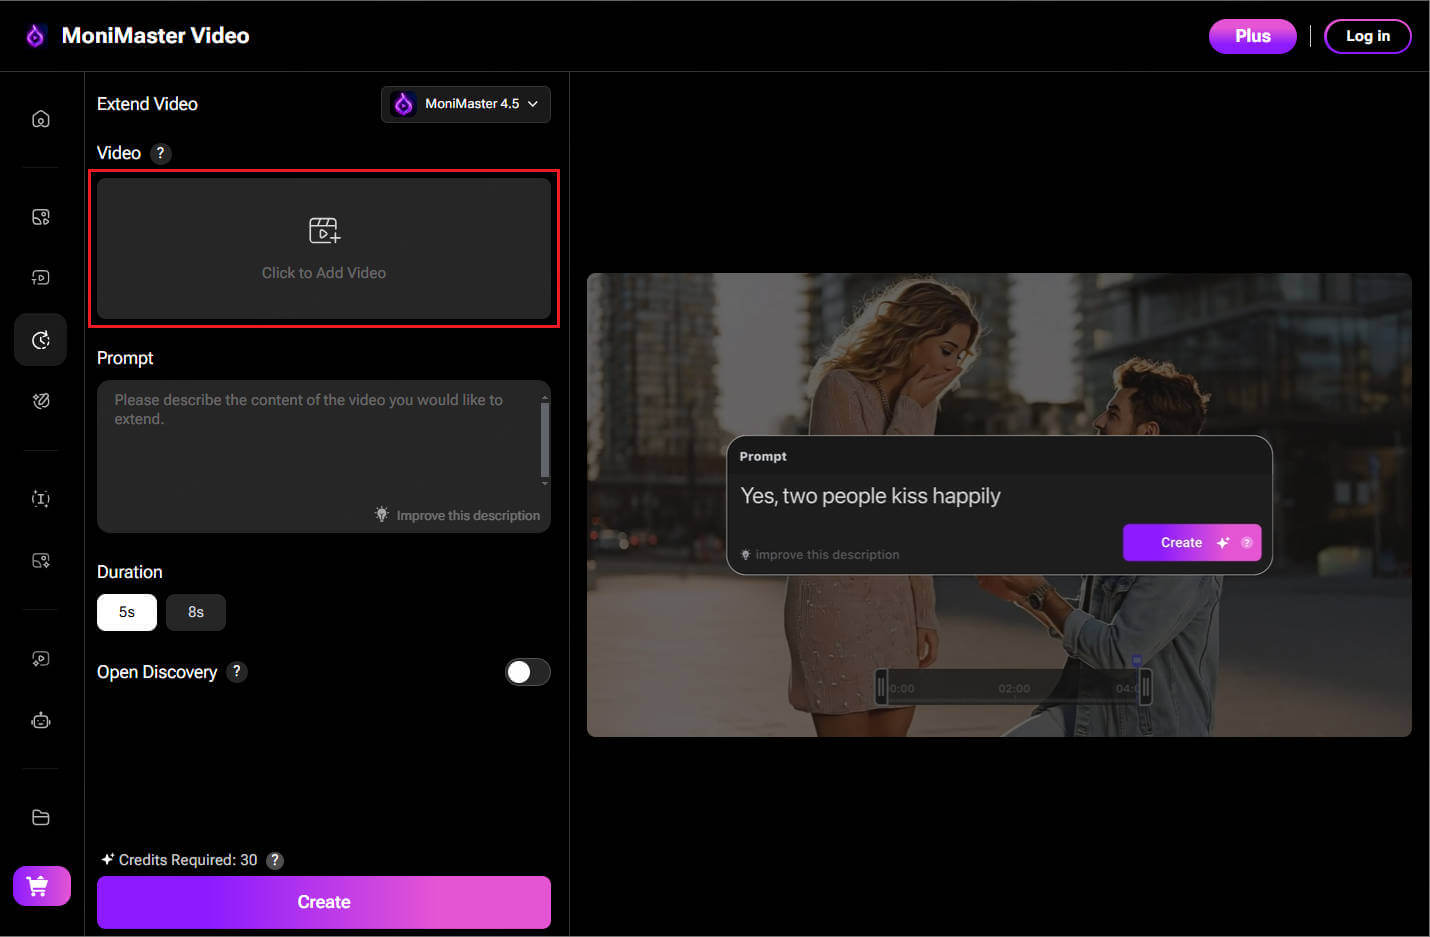Screen dimensions: 1430x937
Task: Open the text-to-video tool in the sidebar
Action: [40, 498]
